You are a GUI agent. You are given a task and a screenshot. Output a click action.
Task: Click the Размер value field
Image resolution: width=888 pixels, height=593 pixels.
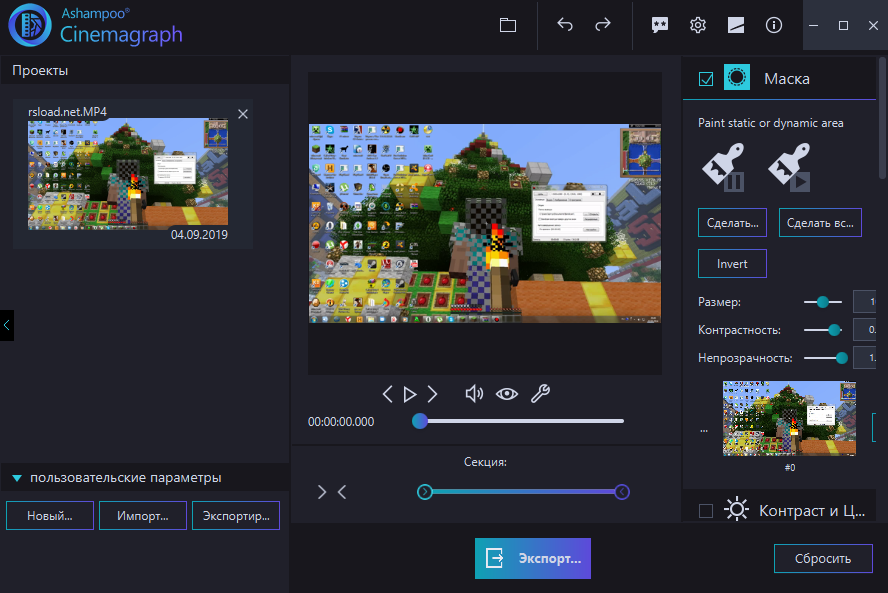click(x=864, y=302)
